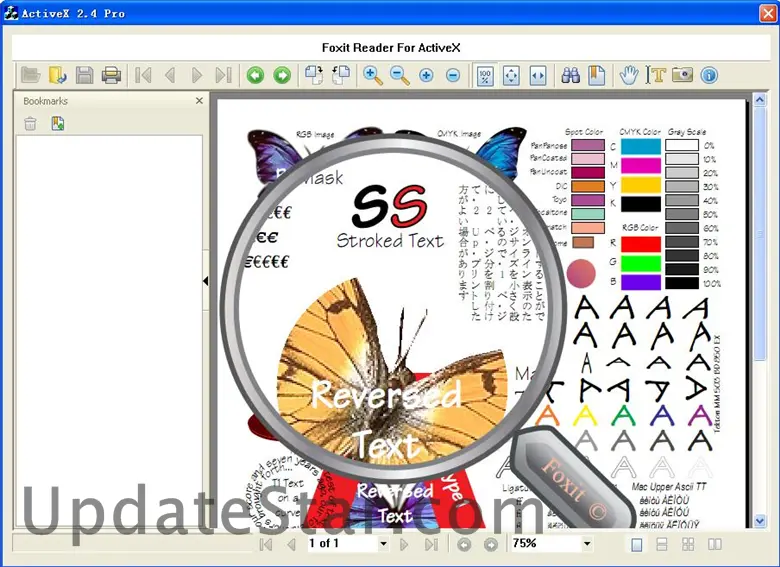Add new bookmark icon in Bookmarks panel

(58, 123)
